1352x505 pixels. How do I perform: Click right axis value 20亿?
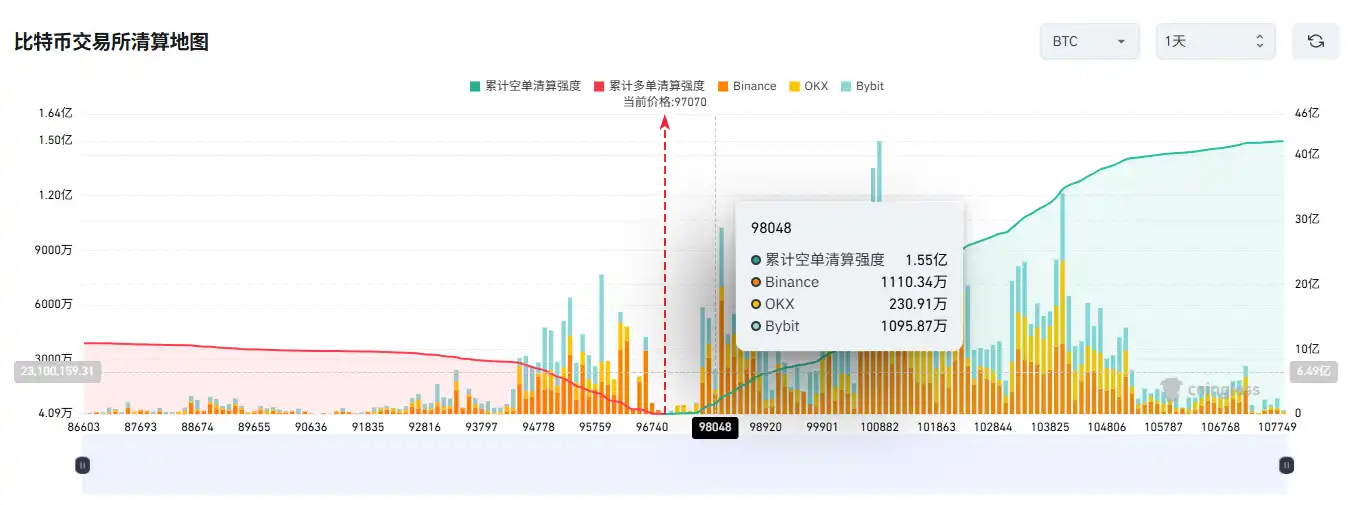point(1307,284)
